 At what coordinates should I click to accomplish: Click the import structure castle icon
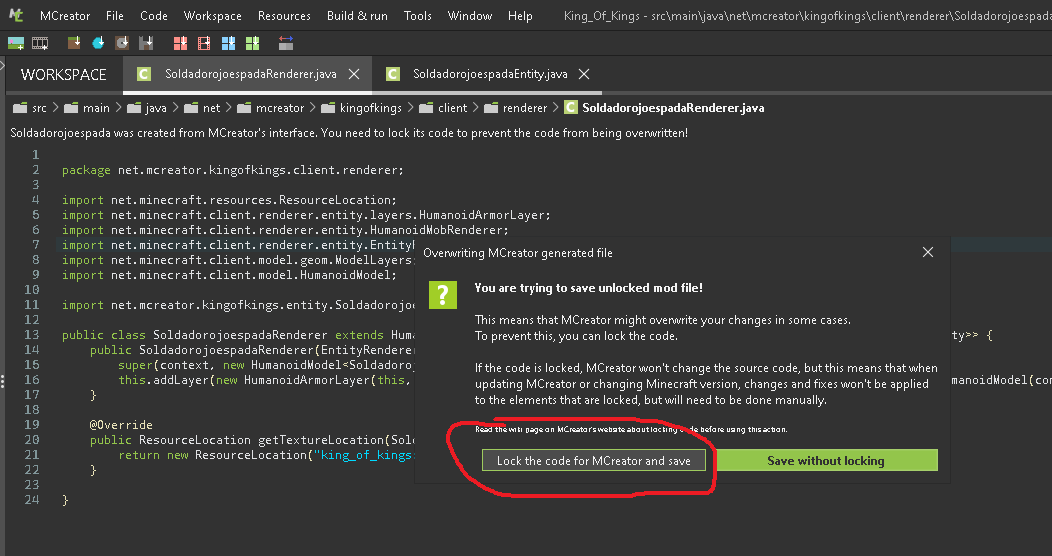click(x=146, y=44)
